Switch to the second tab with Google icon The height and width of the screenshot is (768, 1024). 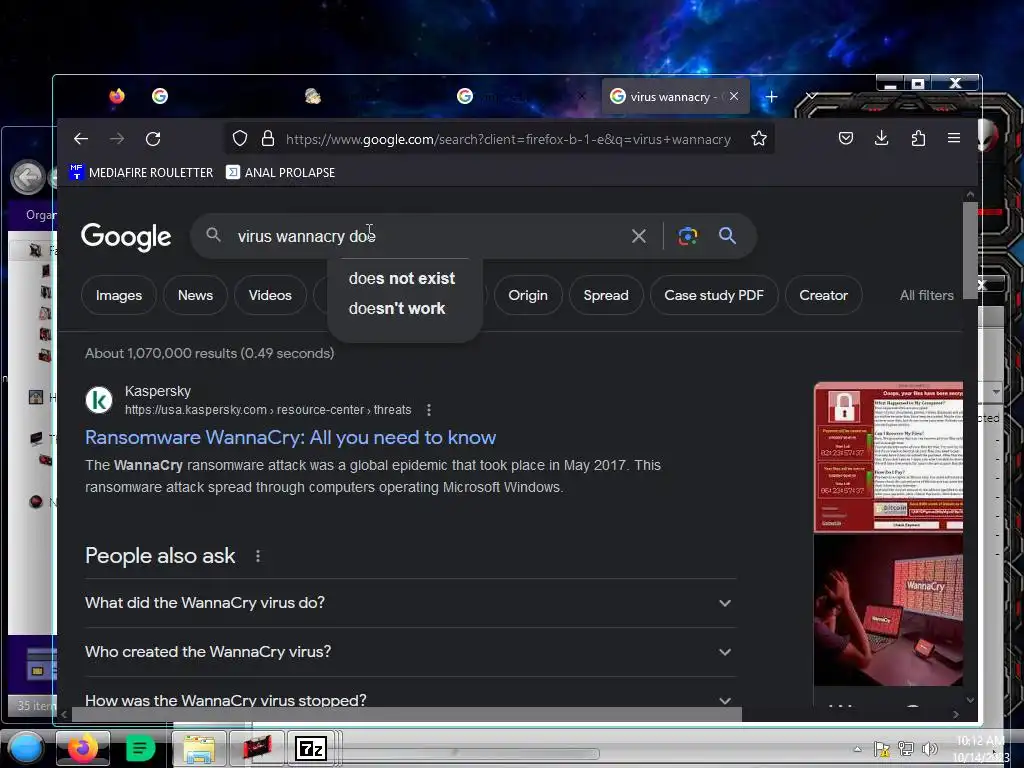click(x=160, y=96)
